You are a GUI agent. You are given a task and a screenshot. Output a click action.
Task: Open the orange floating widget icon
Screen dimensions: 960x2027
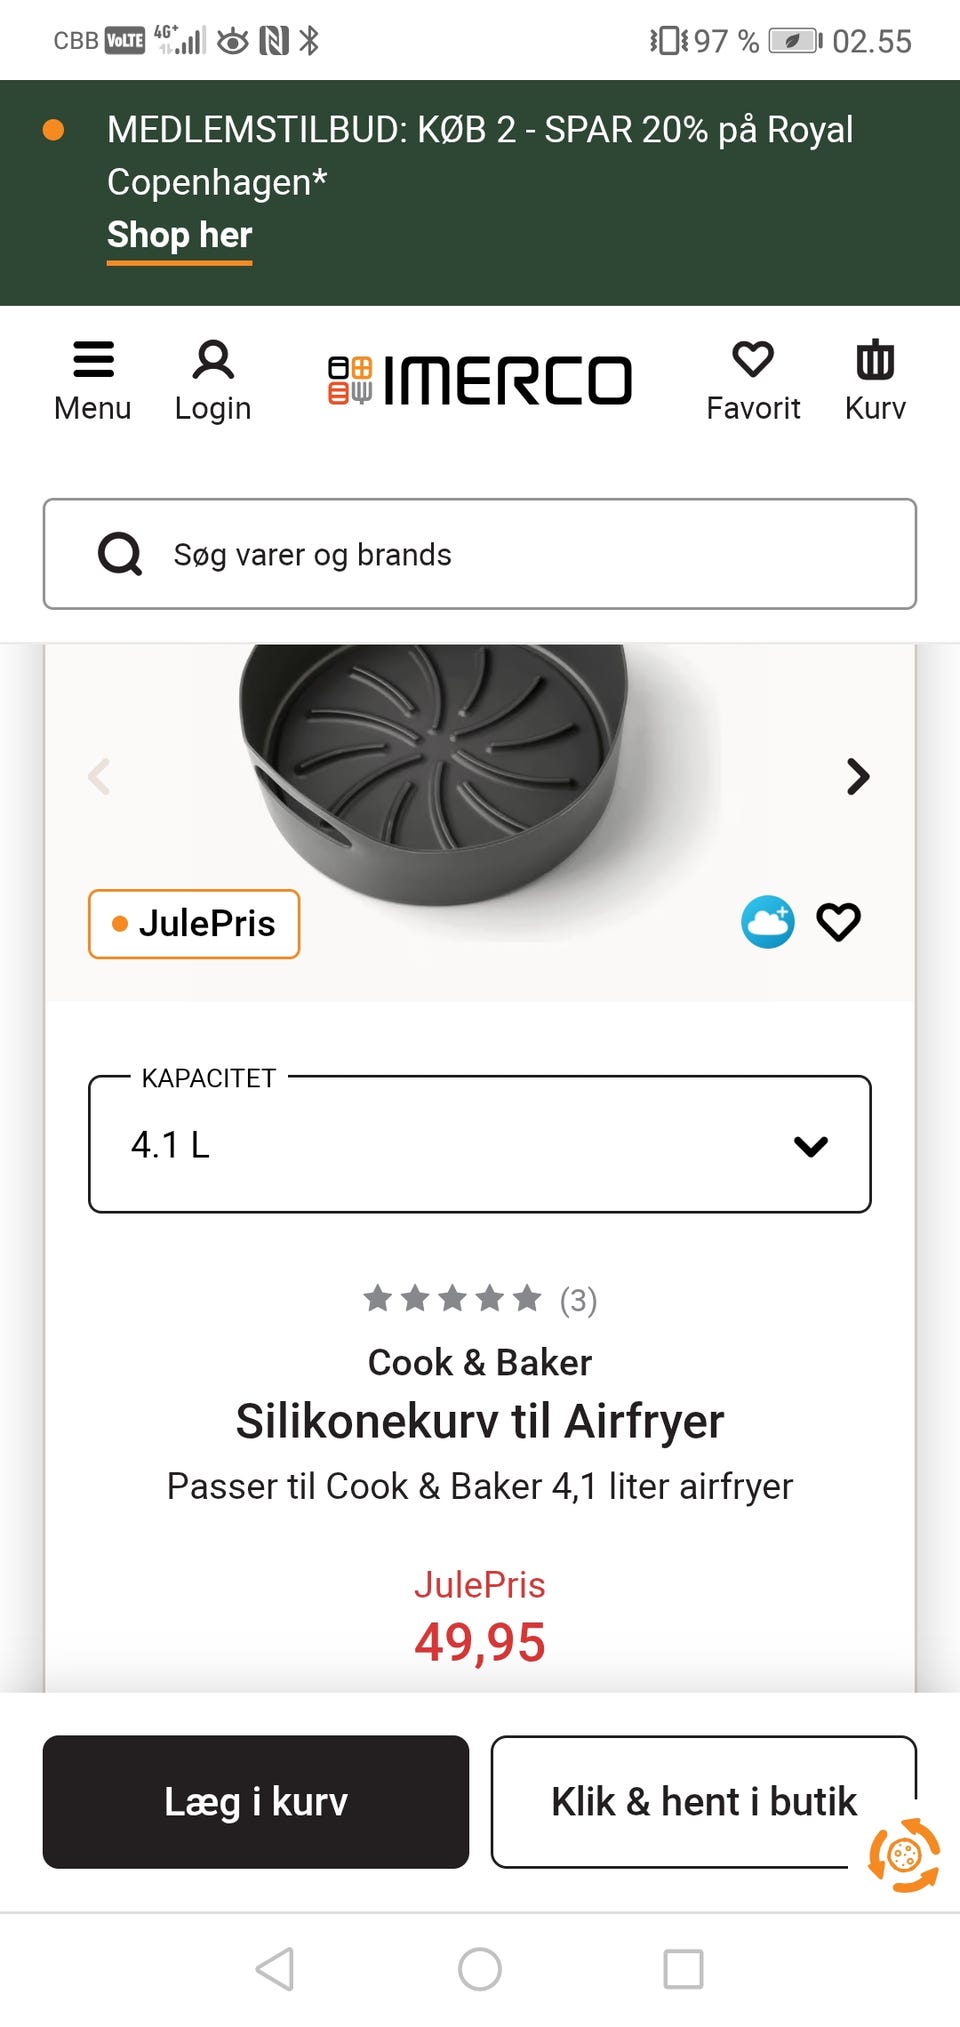click(904, 1856)
